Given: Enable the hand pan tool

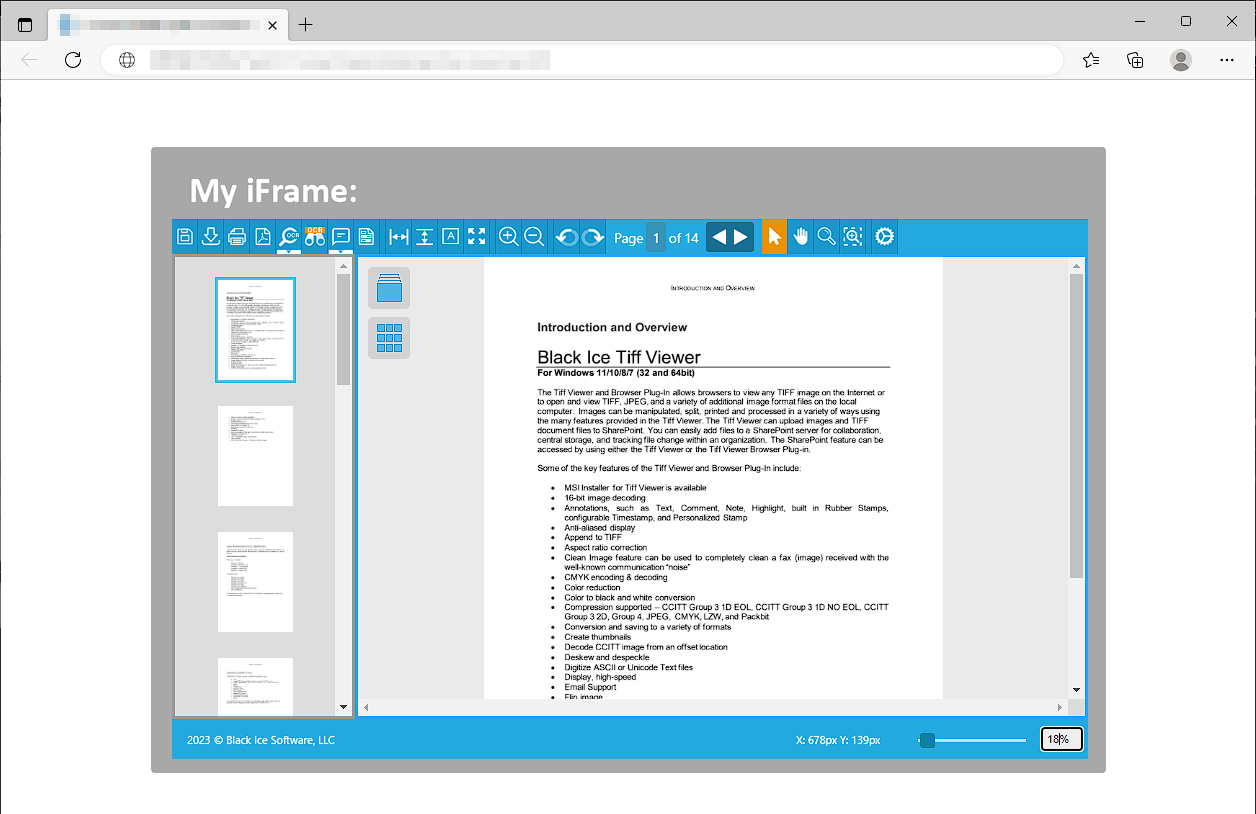Looking at the screenshot, I should click(x=800, y=237).
